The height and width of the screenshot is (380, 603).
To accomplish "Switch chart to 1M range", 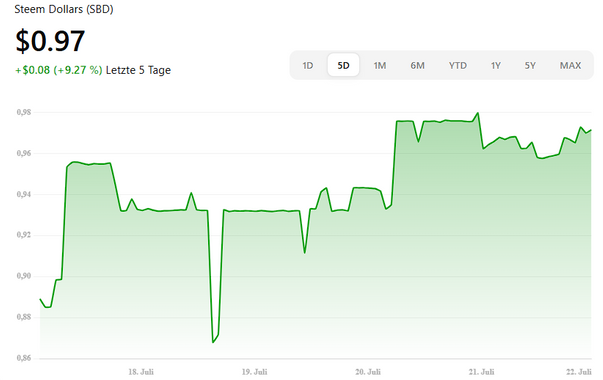I will coord(380,65).
